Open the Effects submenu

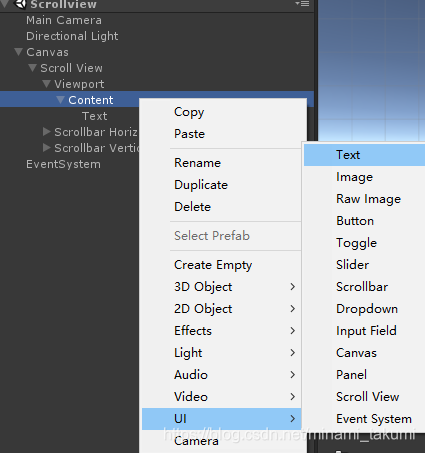click(222, 331)
